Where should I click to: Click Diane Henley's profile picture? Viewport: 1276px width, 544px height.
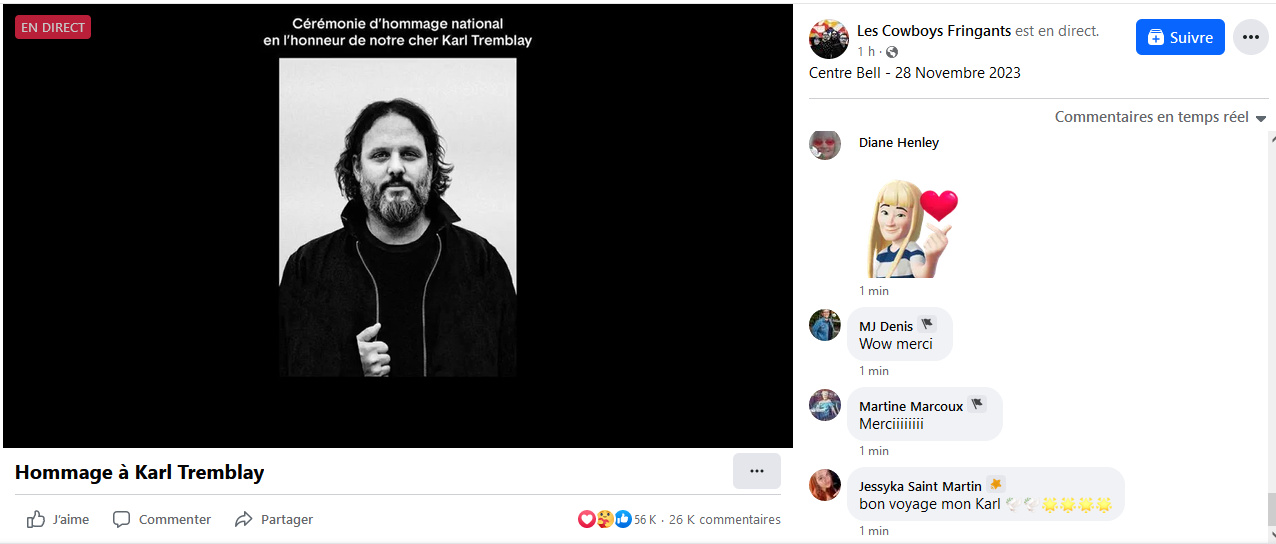pos(825,145)
